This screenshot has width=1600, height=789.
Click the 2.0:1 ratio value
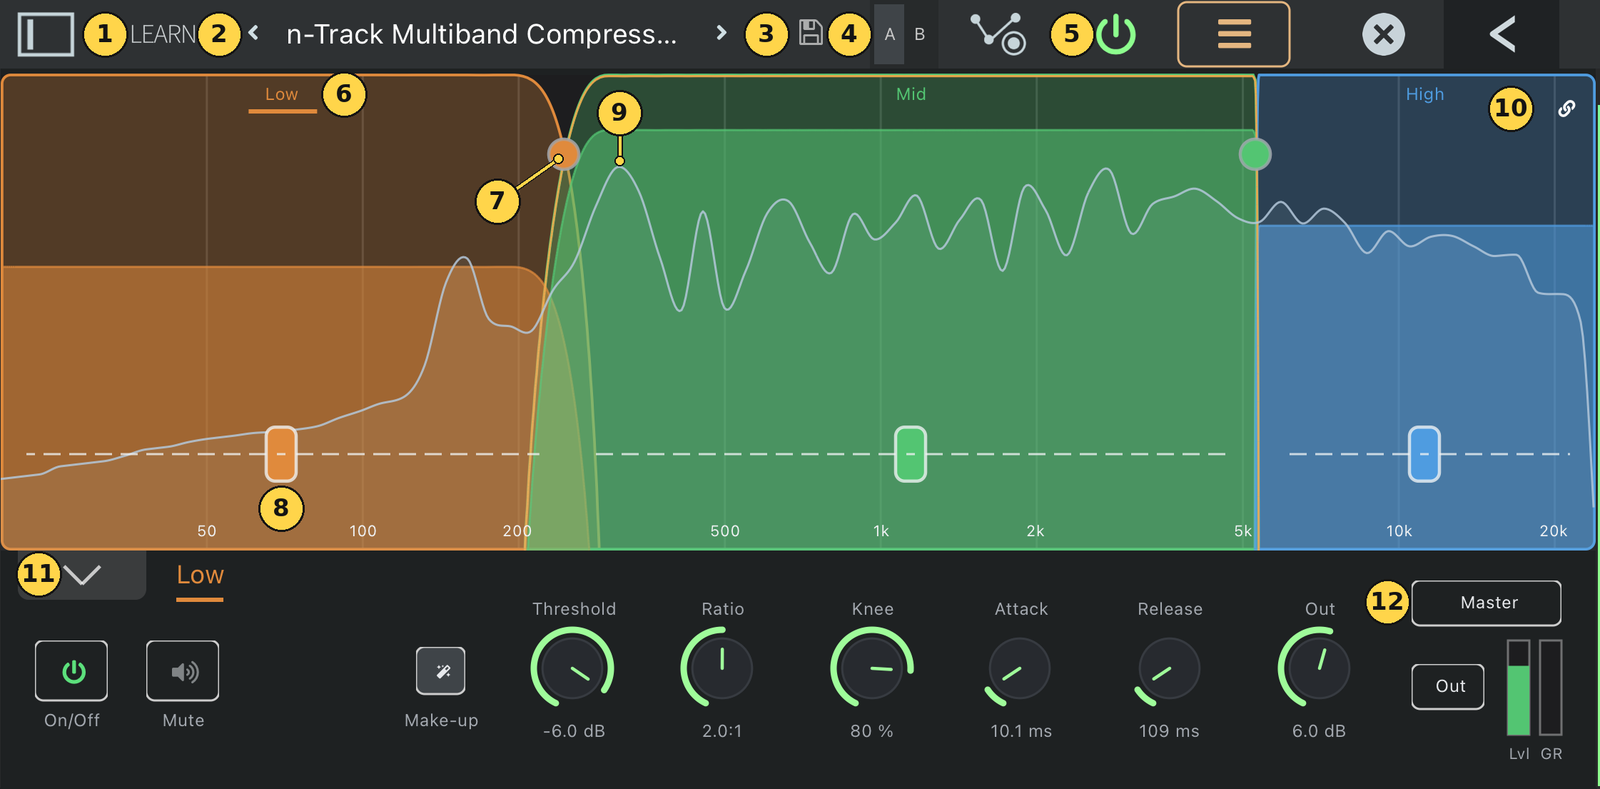pos(722,731)
